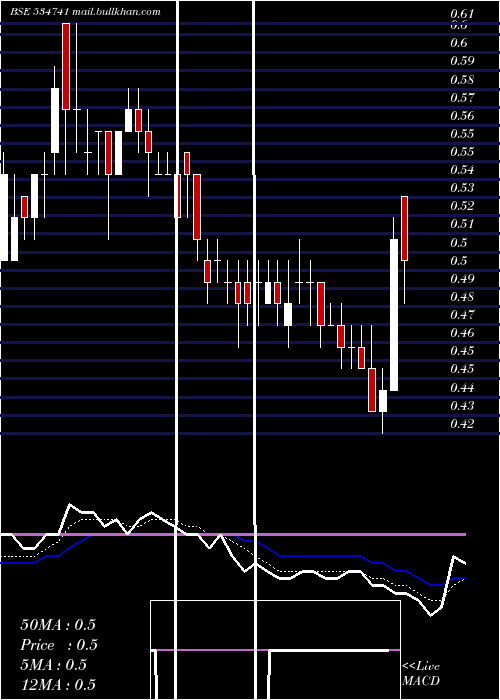The height and width of the screenshot is (700, 500).
Task: Click the 0.49 price axis label
Action: (462, 279)
